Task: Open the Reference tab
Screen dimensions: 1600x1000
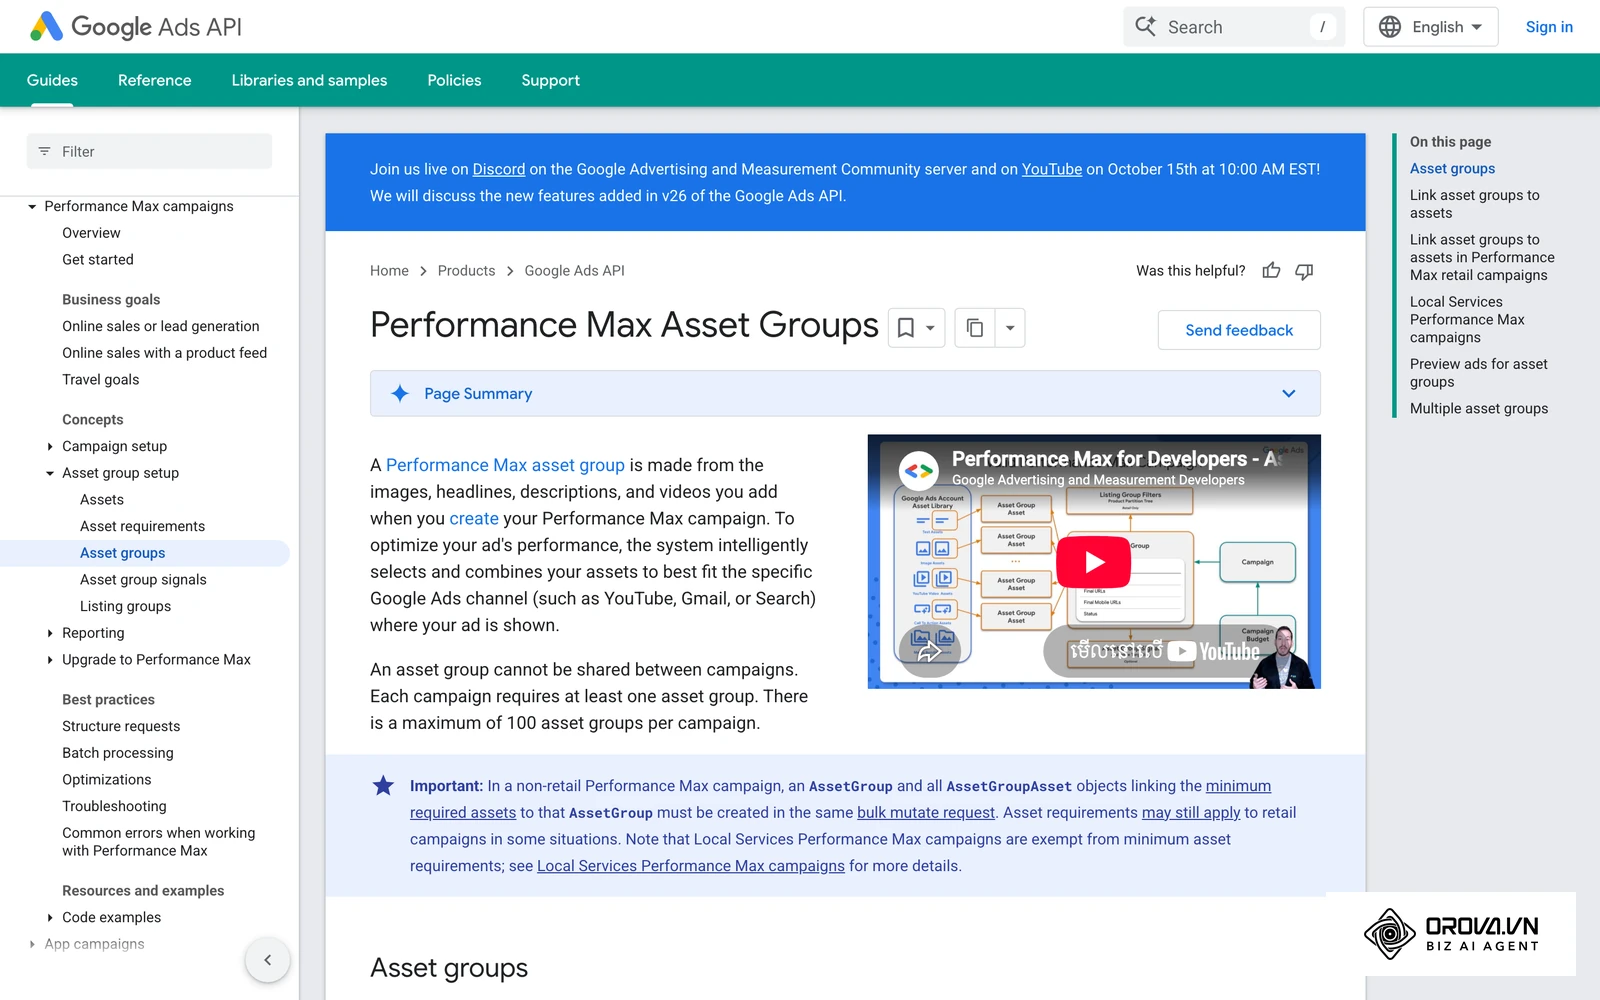Action: tap(154, 80)
